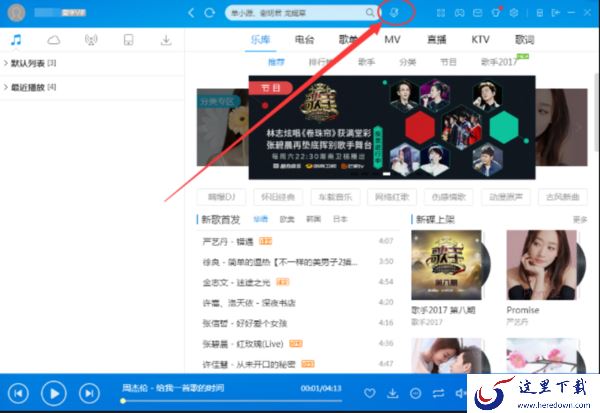
Task: Filter new songs by 欧美
Action: (x=287, y=219)
